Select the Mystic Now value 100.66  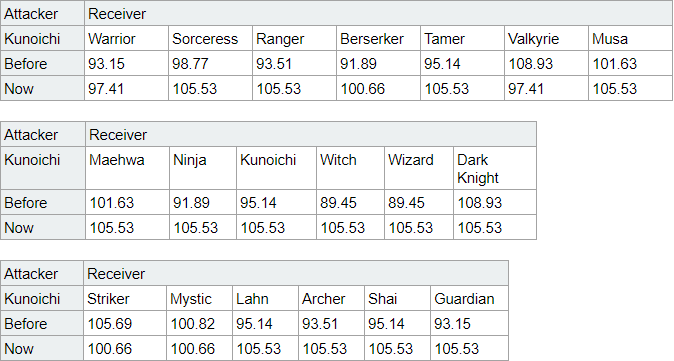point(199,349)
